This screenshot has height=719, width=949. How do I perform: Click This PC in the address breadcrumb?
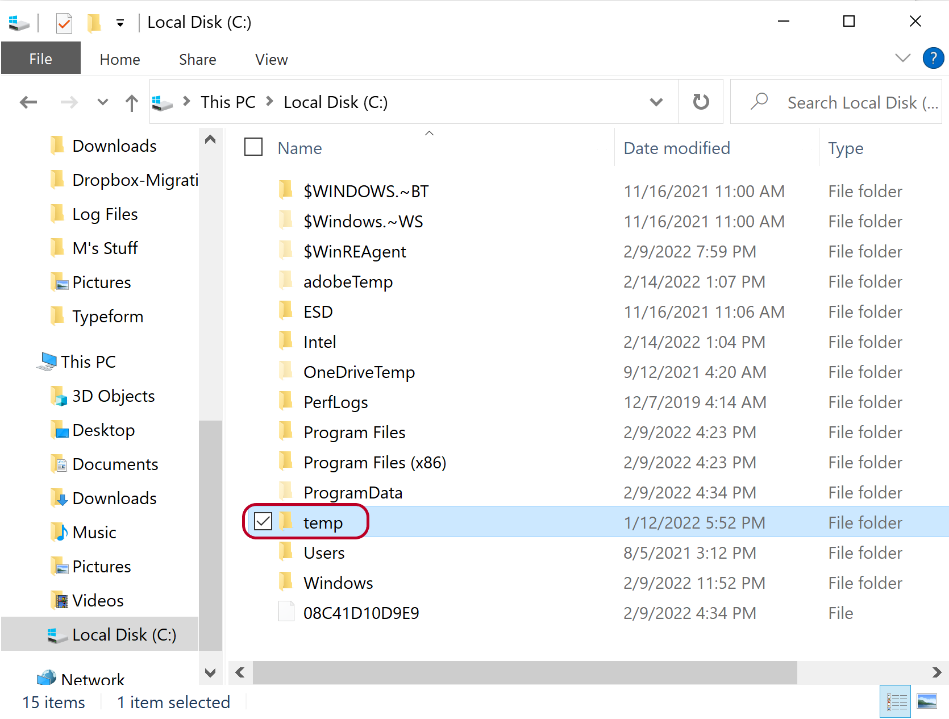point(228,102)
